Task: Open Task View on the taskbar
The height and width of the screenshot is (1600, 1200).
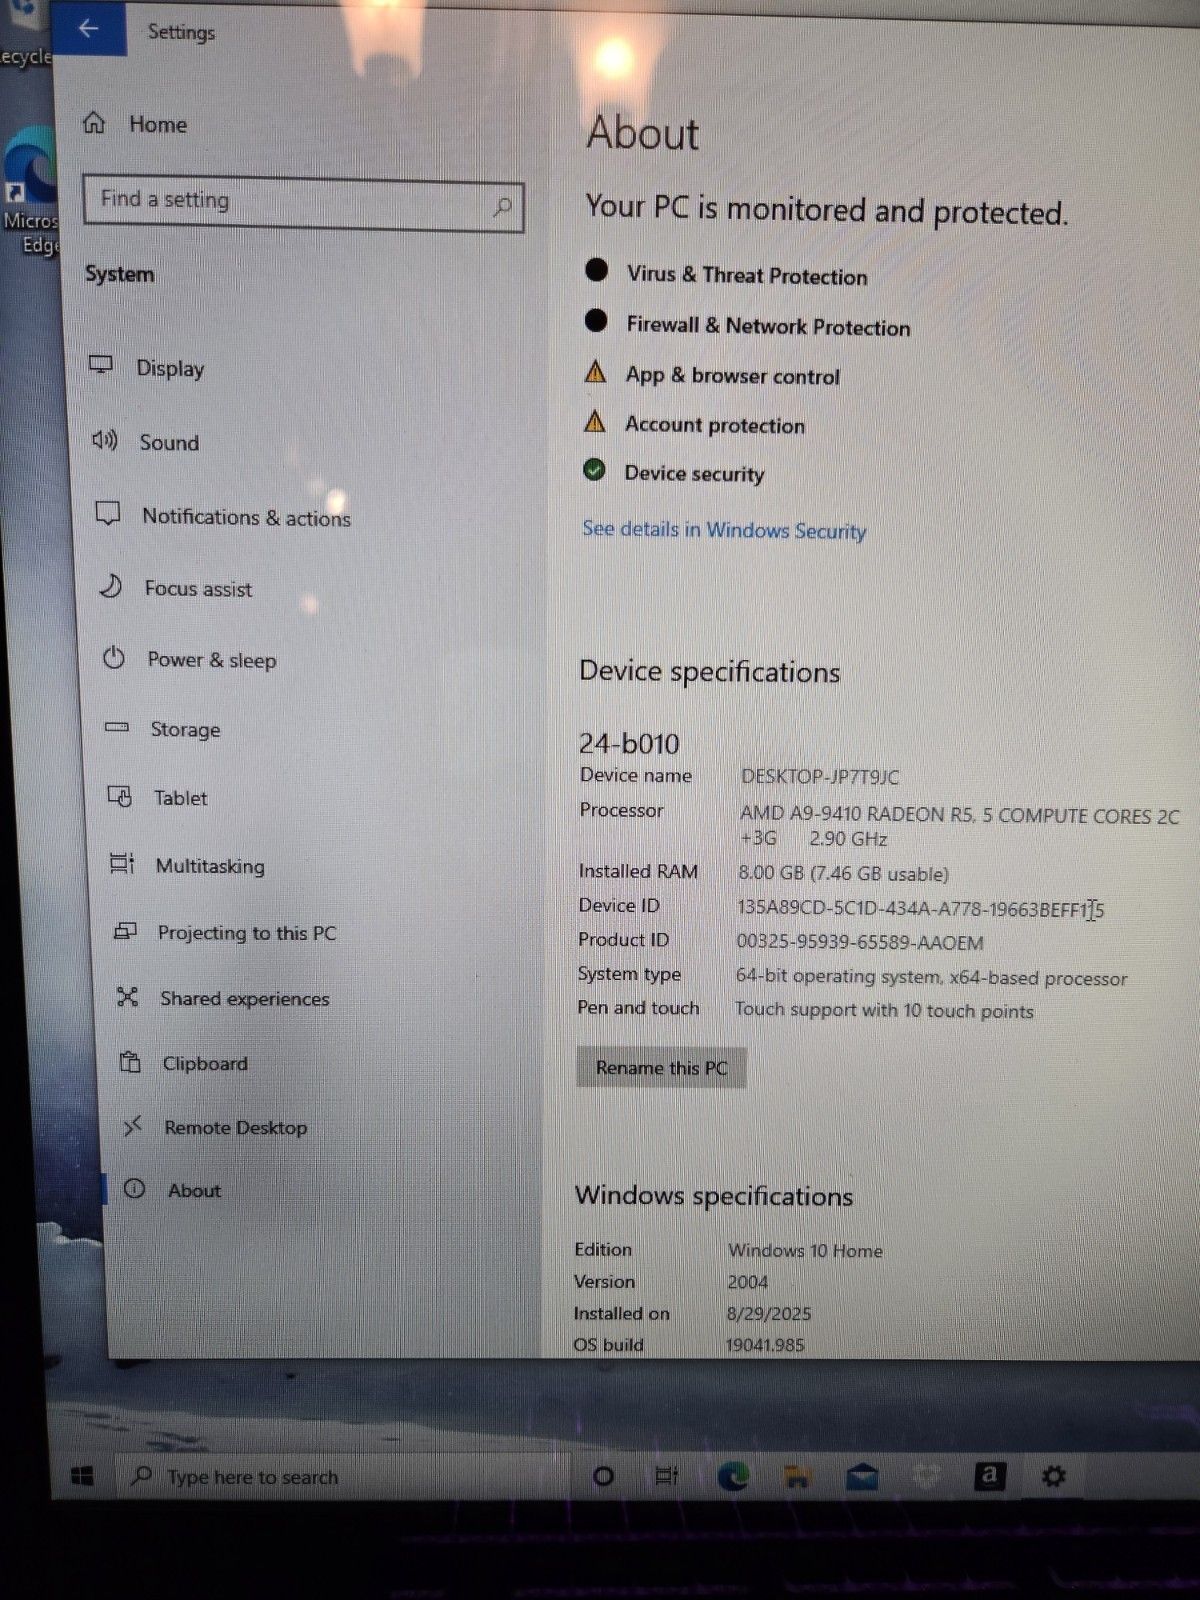Action: click(666, 1476)
